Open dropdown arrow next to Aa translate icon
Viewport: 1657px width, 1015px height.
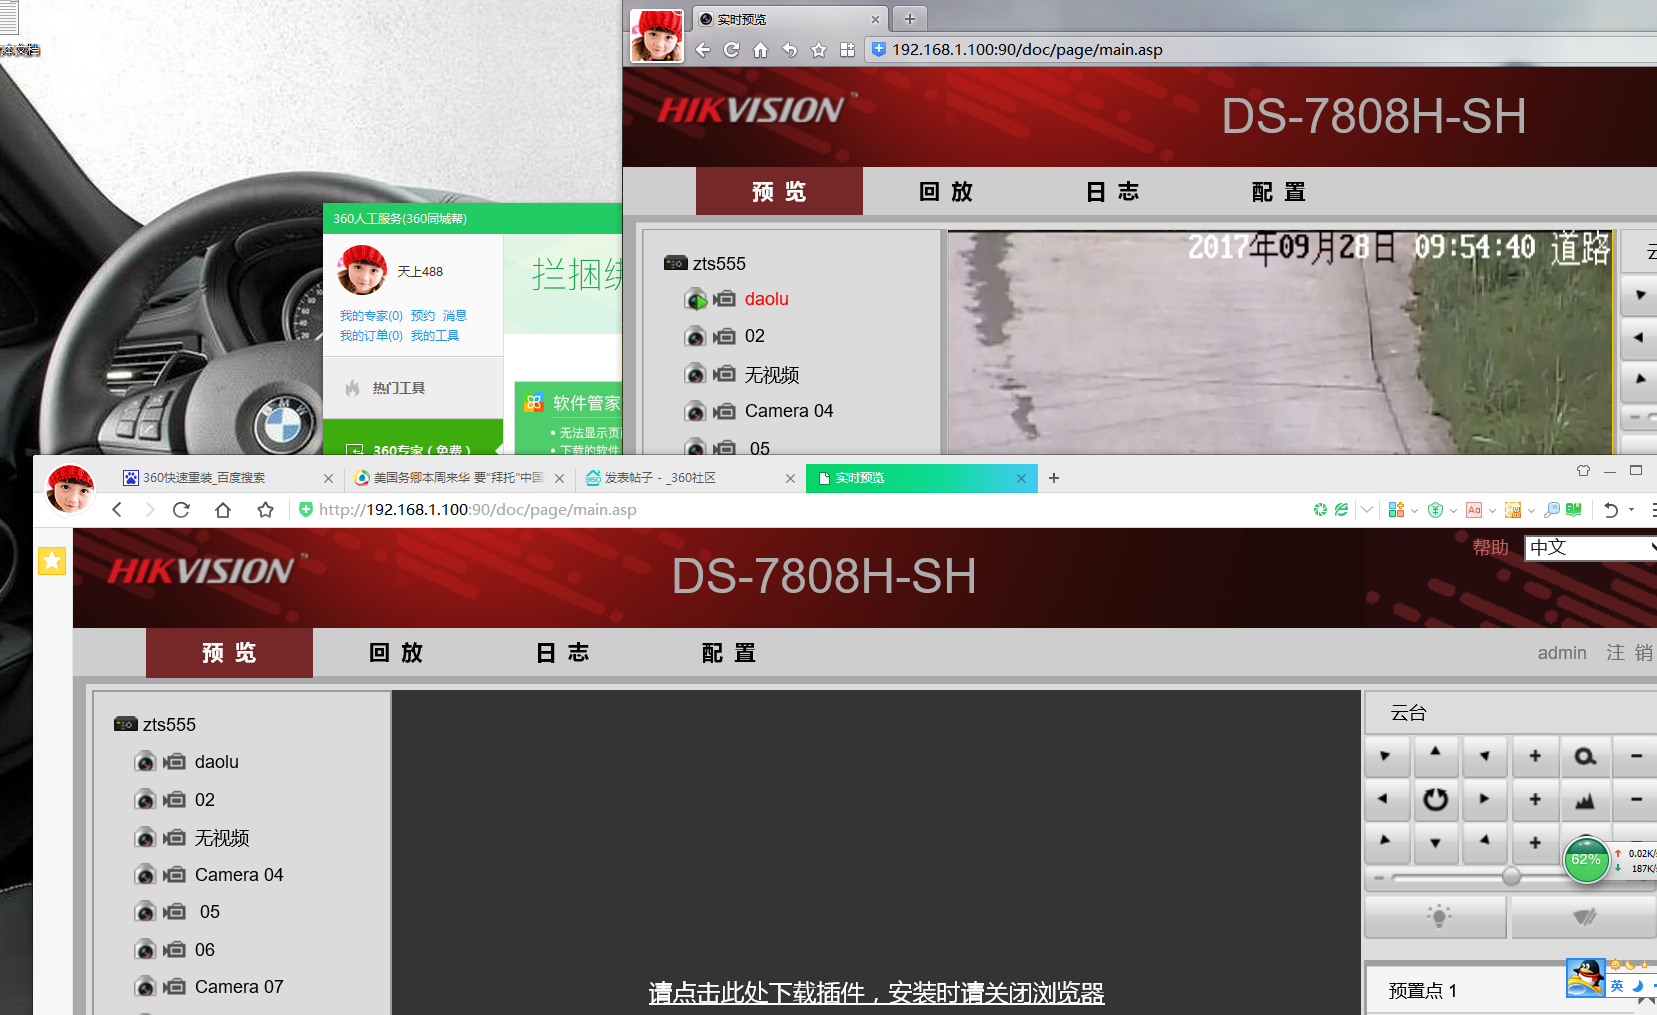coord(1492,511)
